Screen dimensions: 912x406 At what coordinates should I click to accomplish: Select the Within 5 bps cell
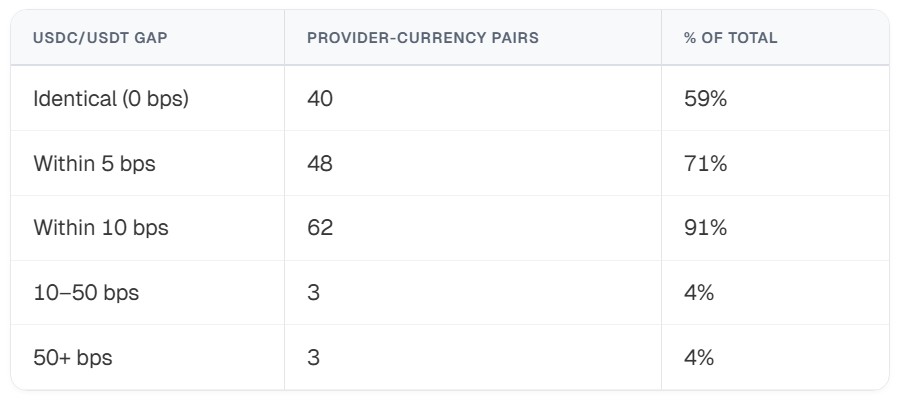coord(94,163)
